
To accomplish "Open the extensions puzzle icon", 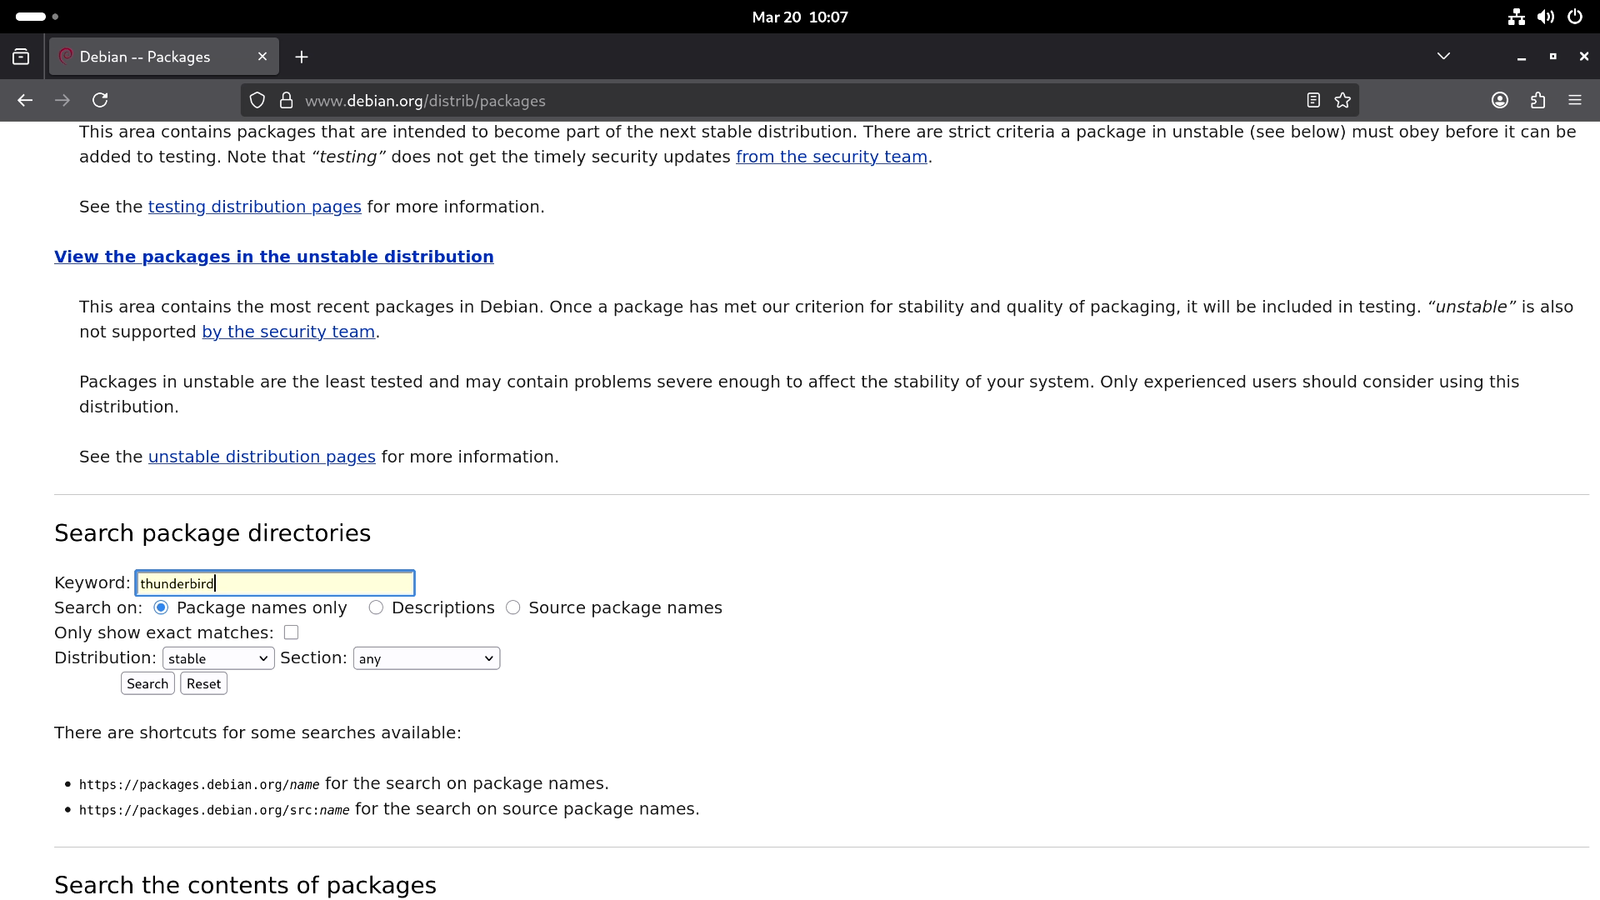I will click(x=1538, y=100).
